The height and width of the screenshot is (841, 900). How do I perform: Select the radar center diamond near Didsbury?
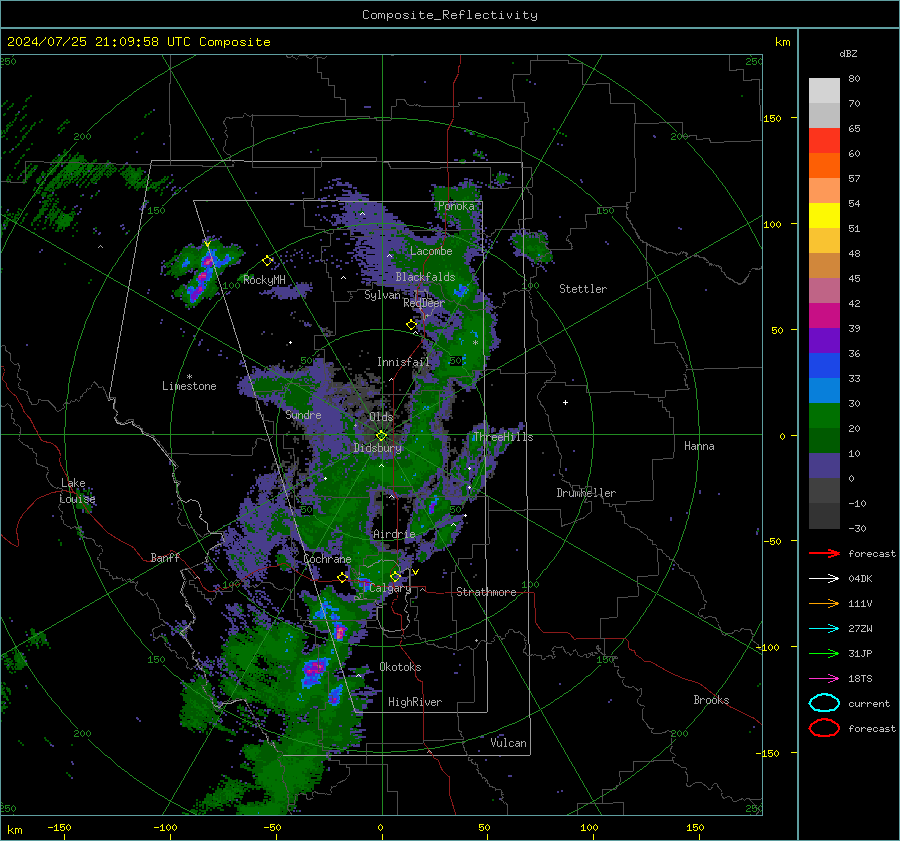[x=381, y=436]
